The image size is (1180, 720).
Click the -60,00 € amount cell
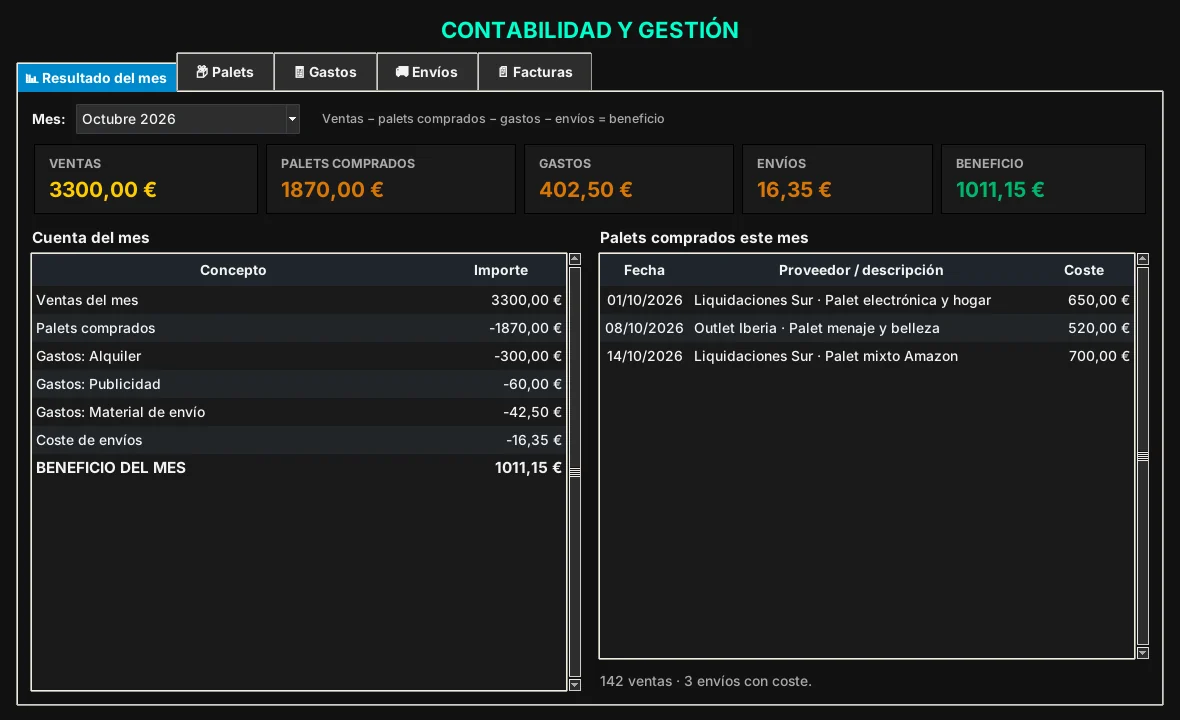[x=532, y=384]
